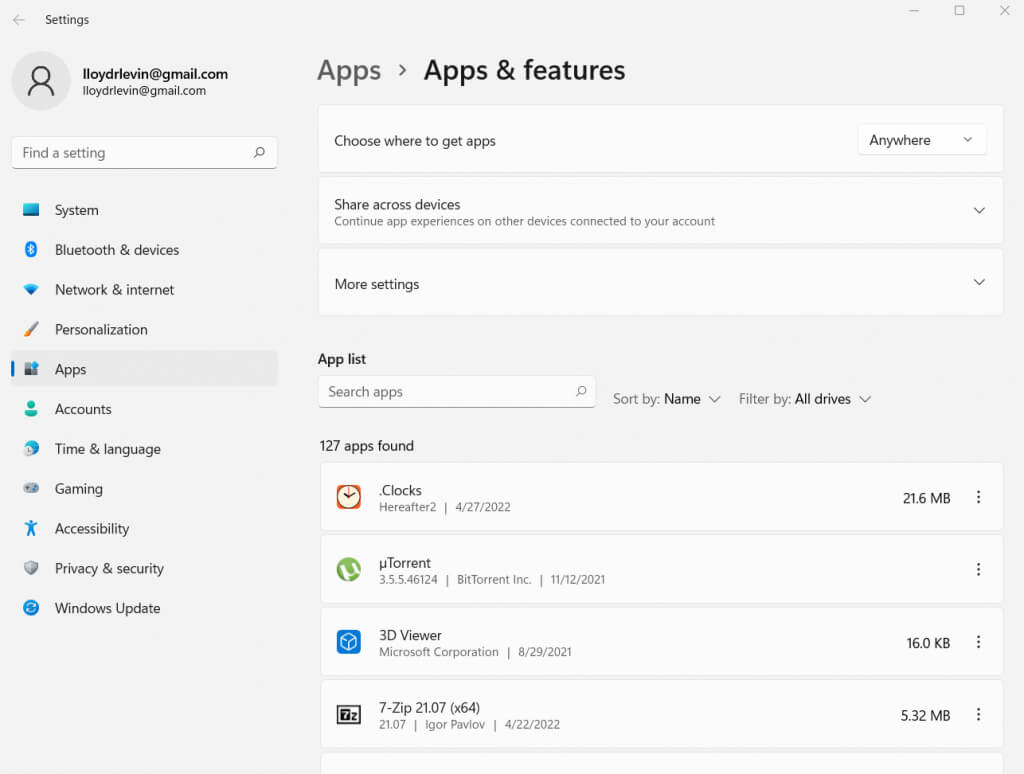
Task: Click the user profile avatar
Action: (40, 81)
